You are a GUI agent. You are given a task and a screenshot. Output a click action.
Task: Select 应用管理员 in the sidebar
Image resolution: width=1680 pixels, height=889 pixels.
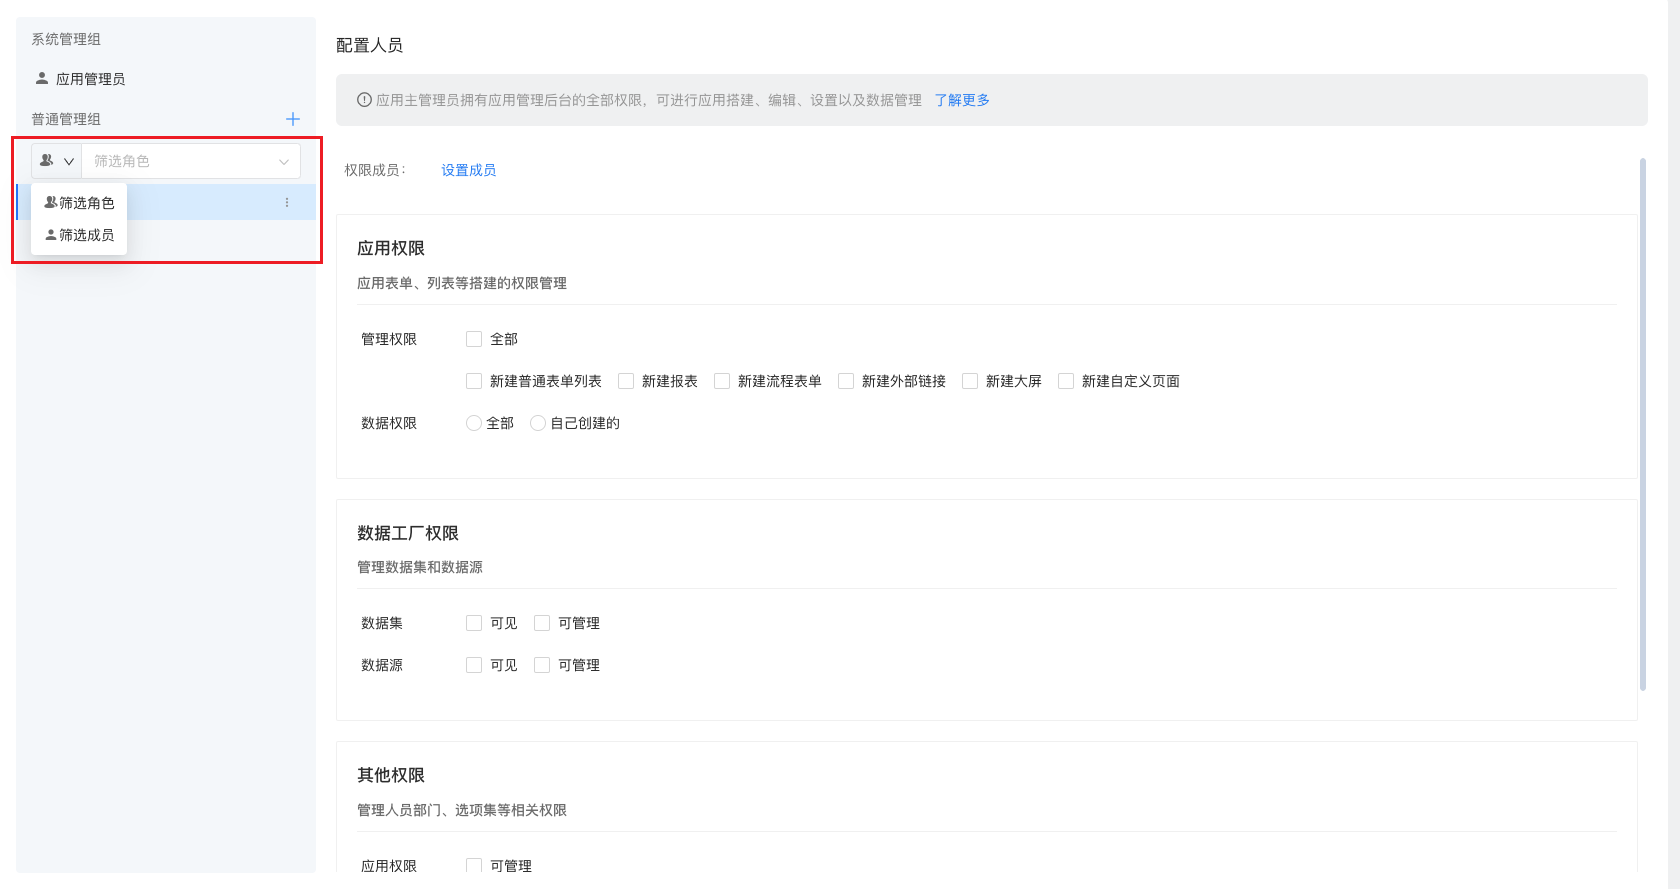coord(90,79)
